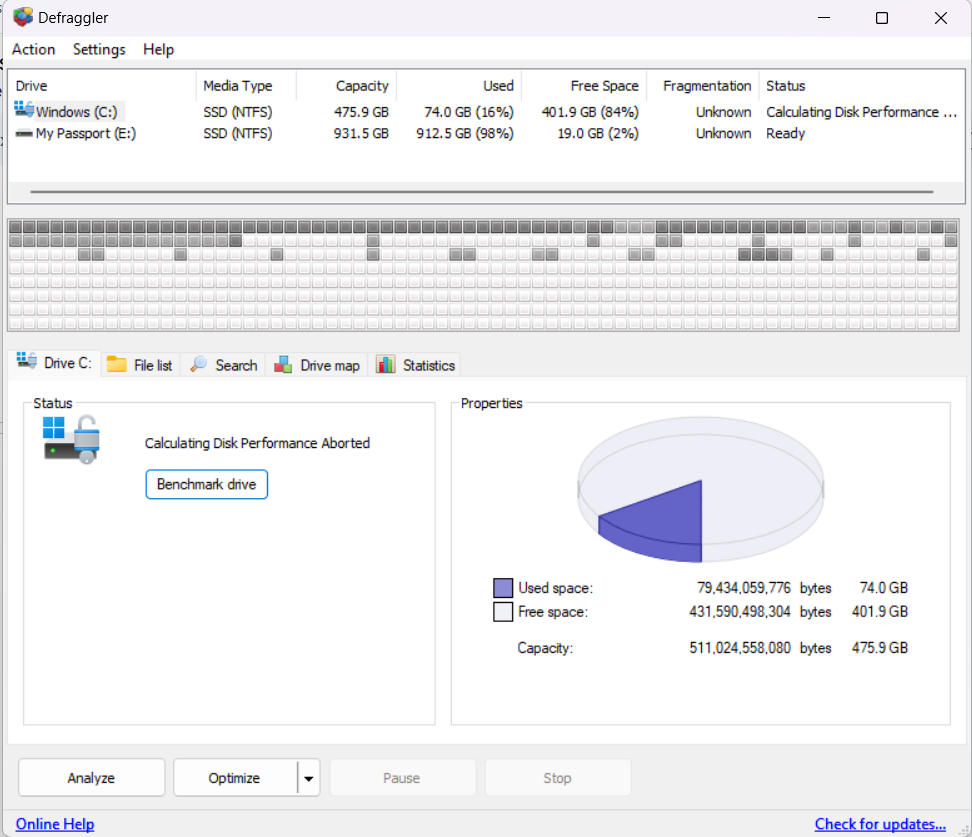This screenshot has height=837, width=972.
Task: Click the Defraggler app icon in title bar
Action: (23, 18)
